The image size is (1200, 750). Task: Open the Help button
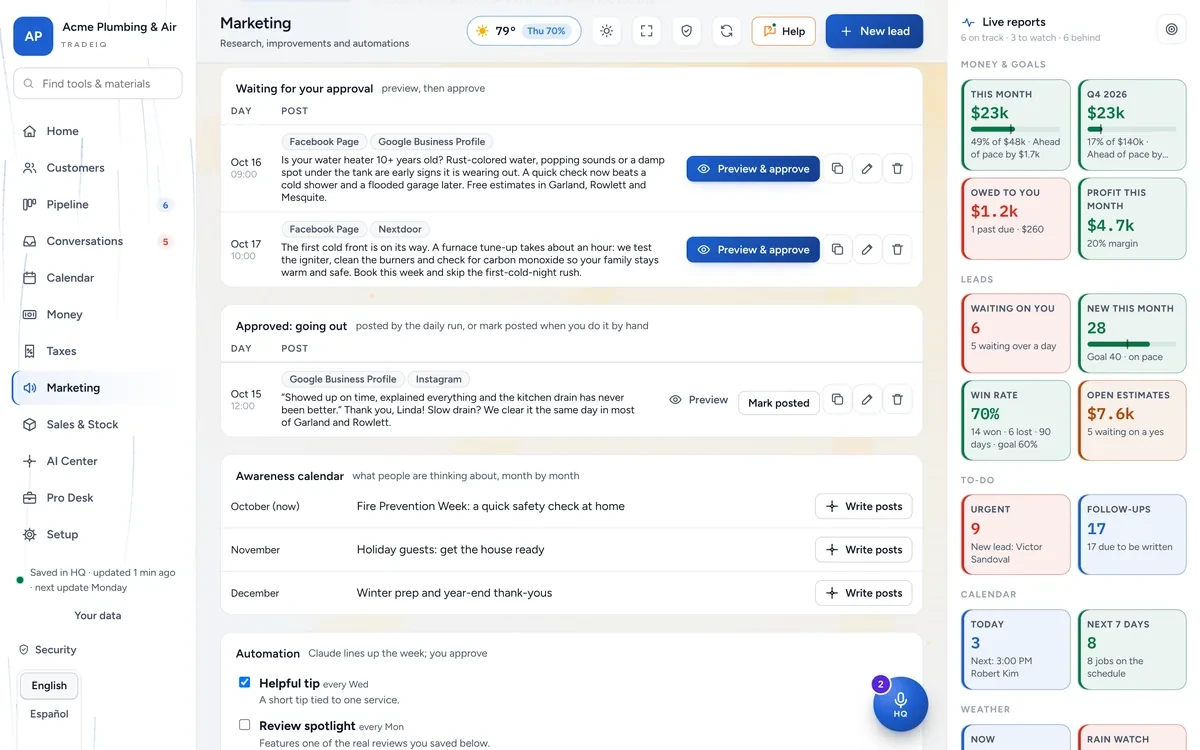[784, 31]
